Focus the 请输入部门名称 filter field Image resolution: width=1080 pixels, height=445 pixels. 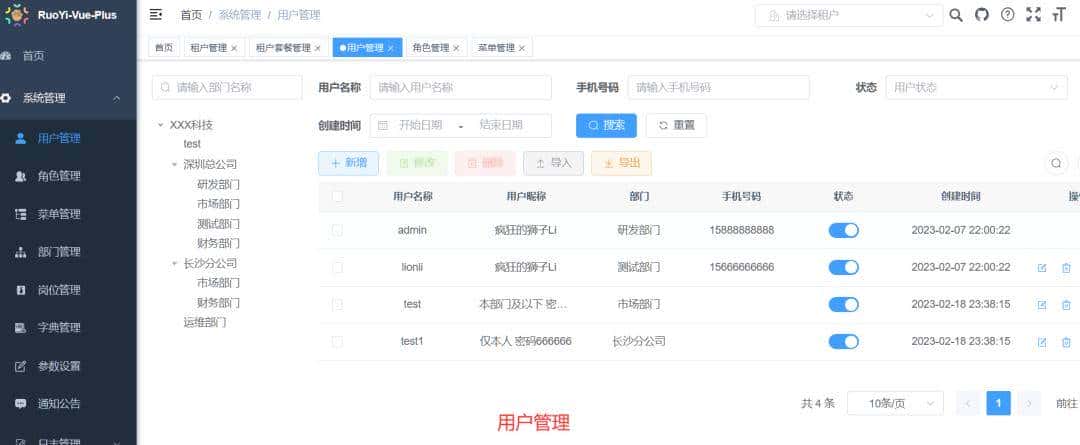tap(227, 87)
